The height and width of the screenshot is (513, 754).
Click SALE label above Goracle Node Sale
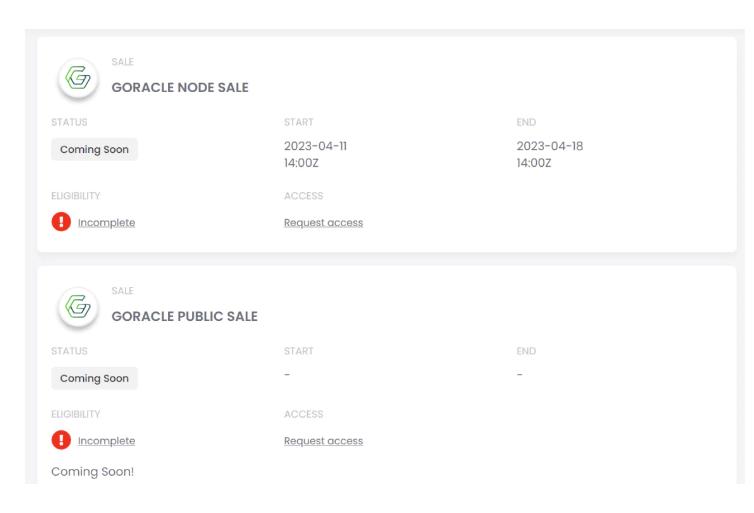pos(123,62)
